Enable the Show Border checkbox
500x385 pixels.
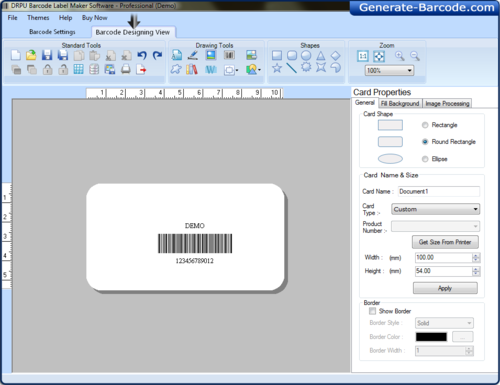pos(372,311)
